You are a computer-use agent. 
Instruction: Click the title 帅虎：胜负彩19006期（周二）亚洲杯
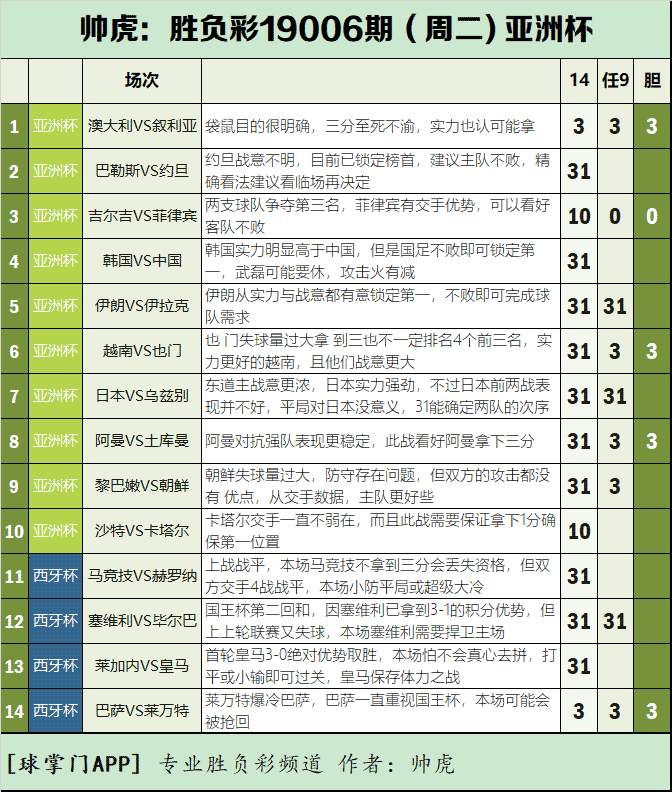pyautogui.click(x=336, y=29)
